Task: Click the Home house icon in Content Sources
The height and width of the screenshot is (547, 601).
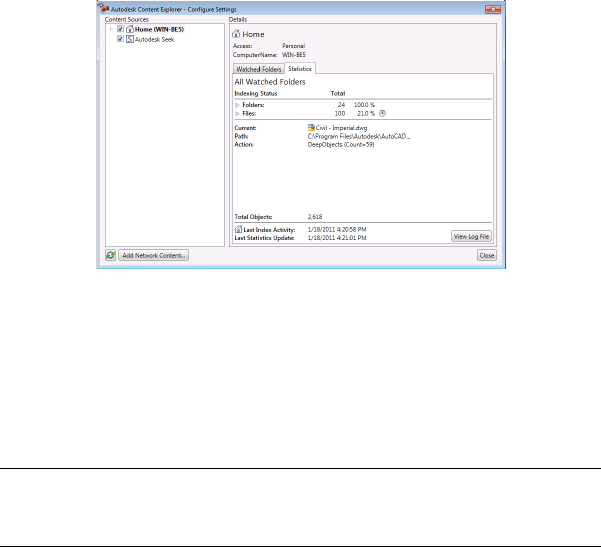Action: 130,29
